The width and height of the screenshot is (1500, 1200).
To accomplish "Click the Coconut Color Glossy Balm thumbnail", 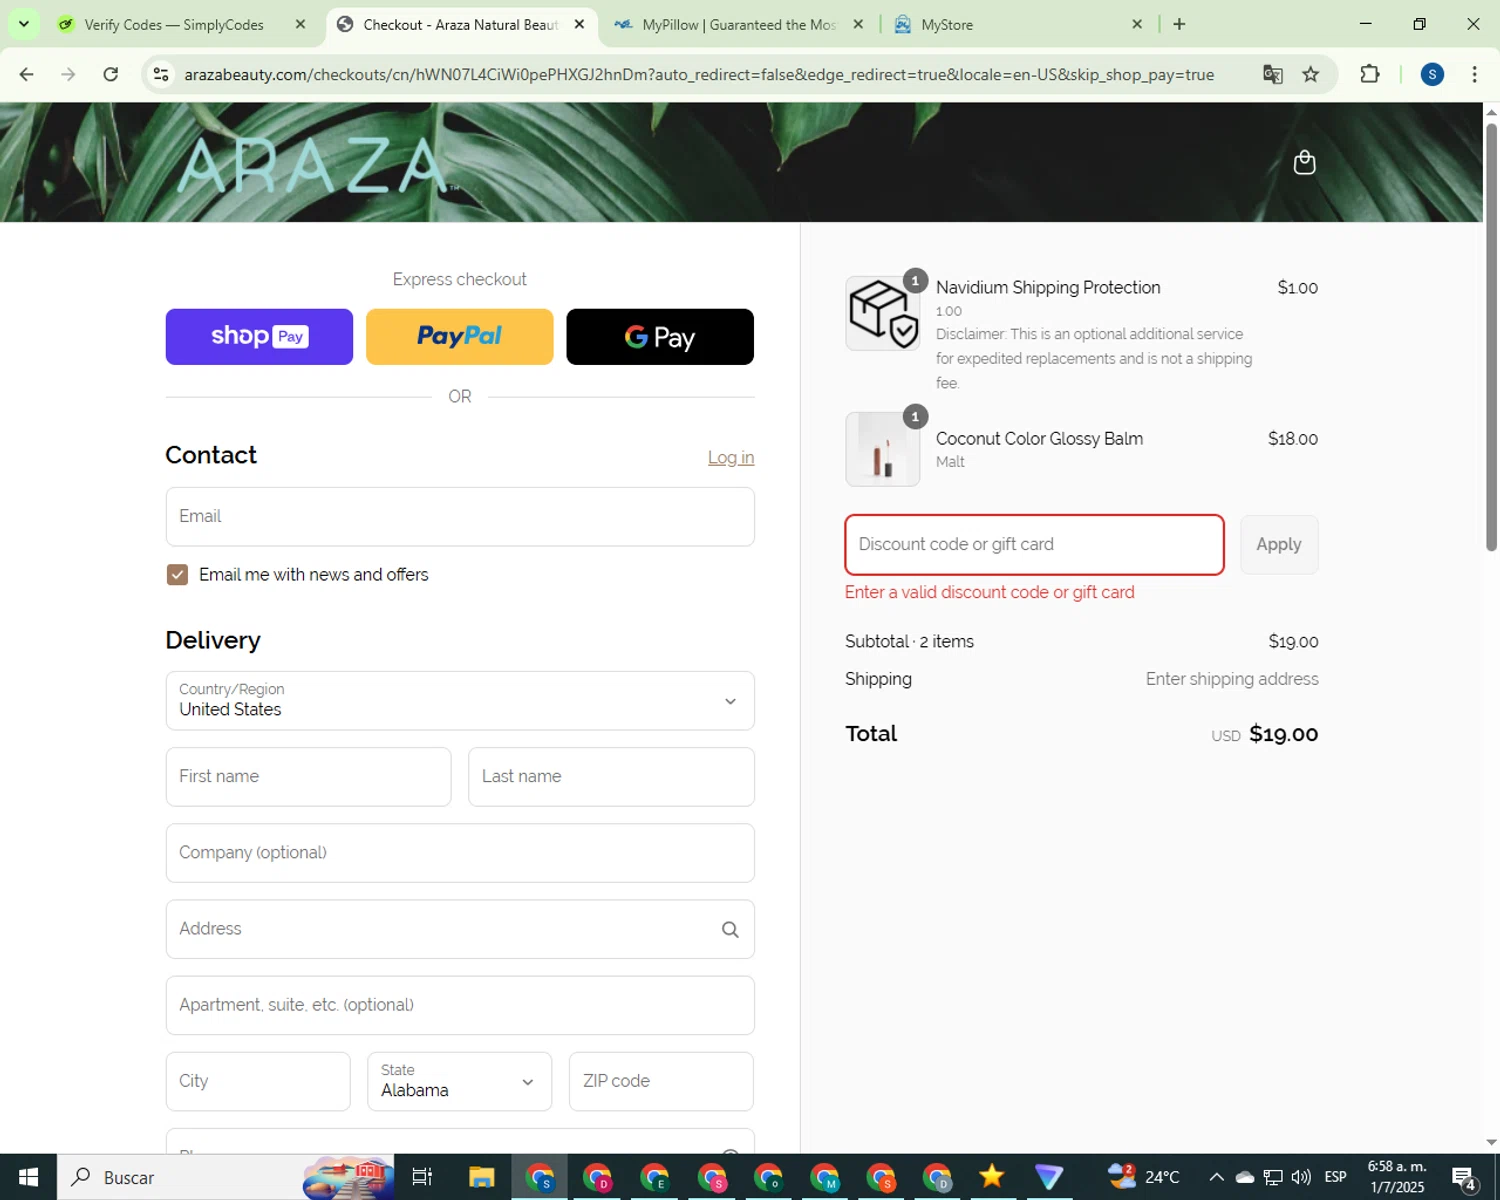I will 883,450.
